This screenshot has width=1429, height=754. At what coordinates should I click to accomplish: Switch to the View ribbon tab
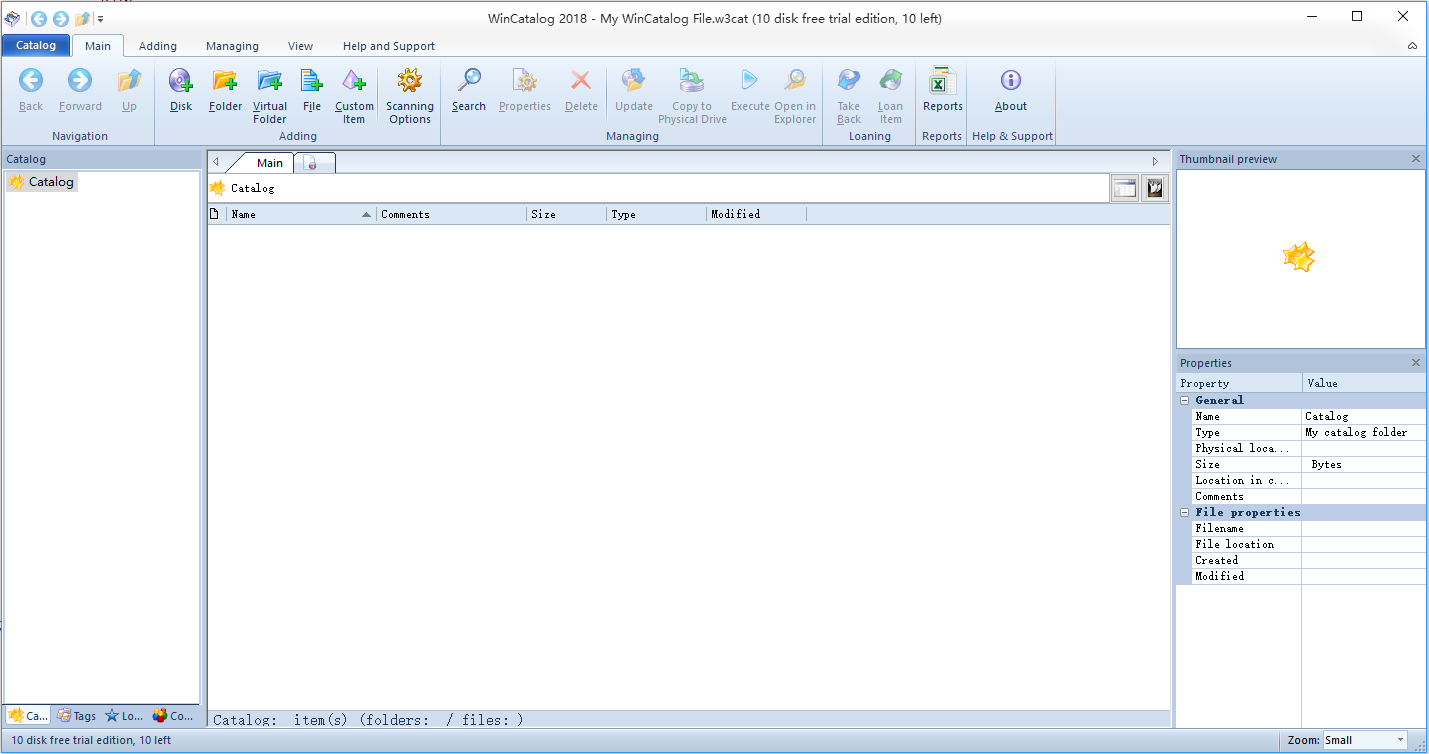coord(300,46)
